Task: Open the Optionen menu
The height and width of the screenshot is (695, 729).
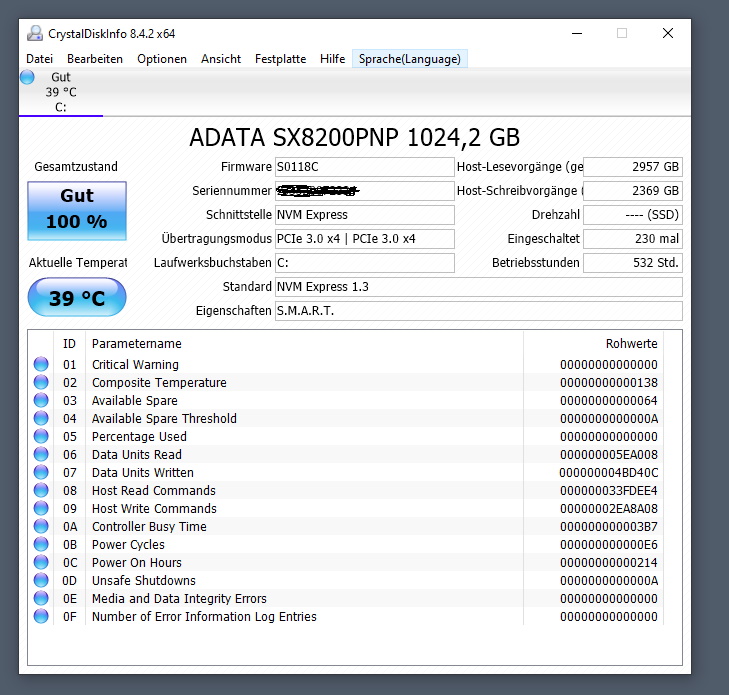Action: click(162, 59)
